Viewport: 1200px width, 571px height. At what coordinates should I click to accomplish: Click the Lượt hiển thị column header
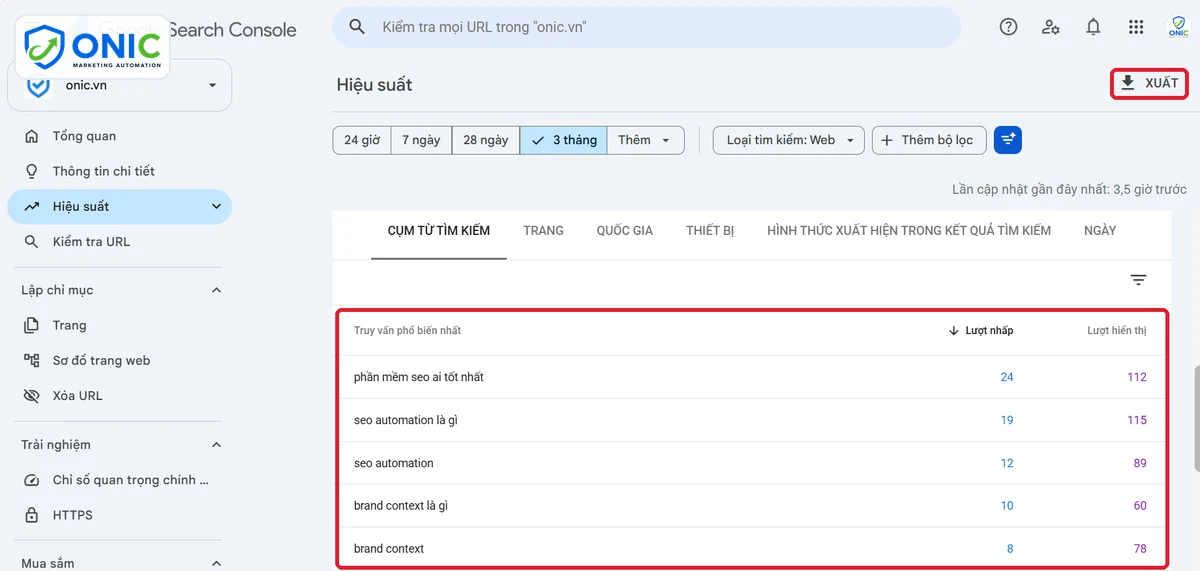tap(1117, 331)
